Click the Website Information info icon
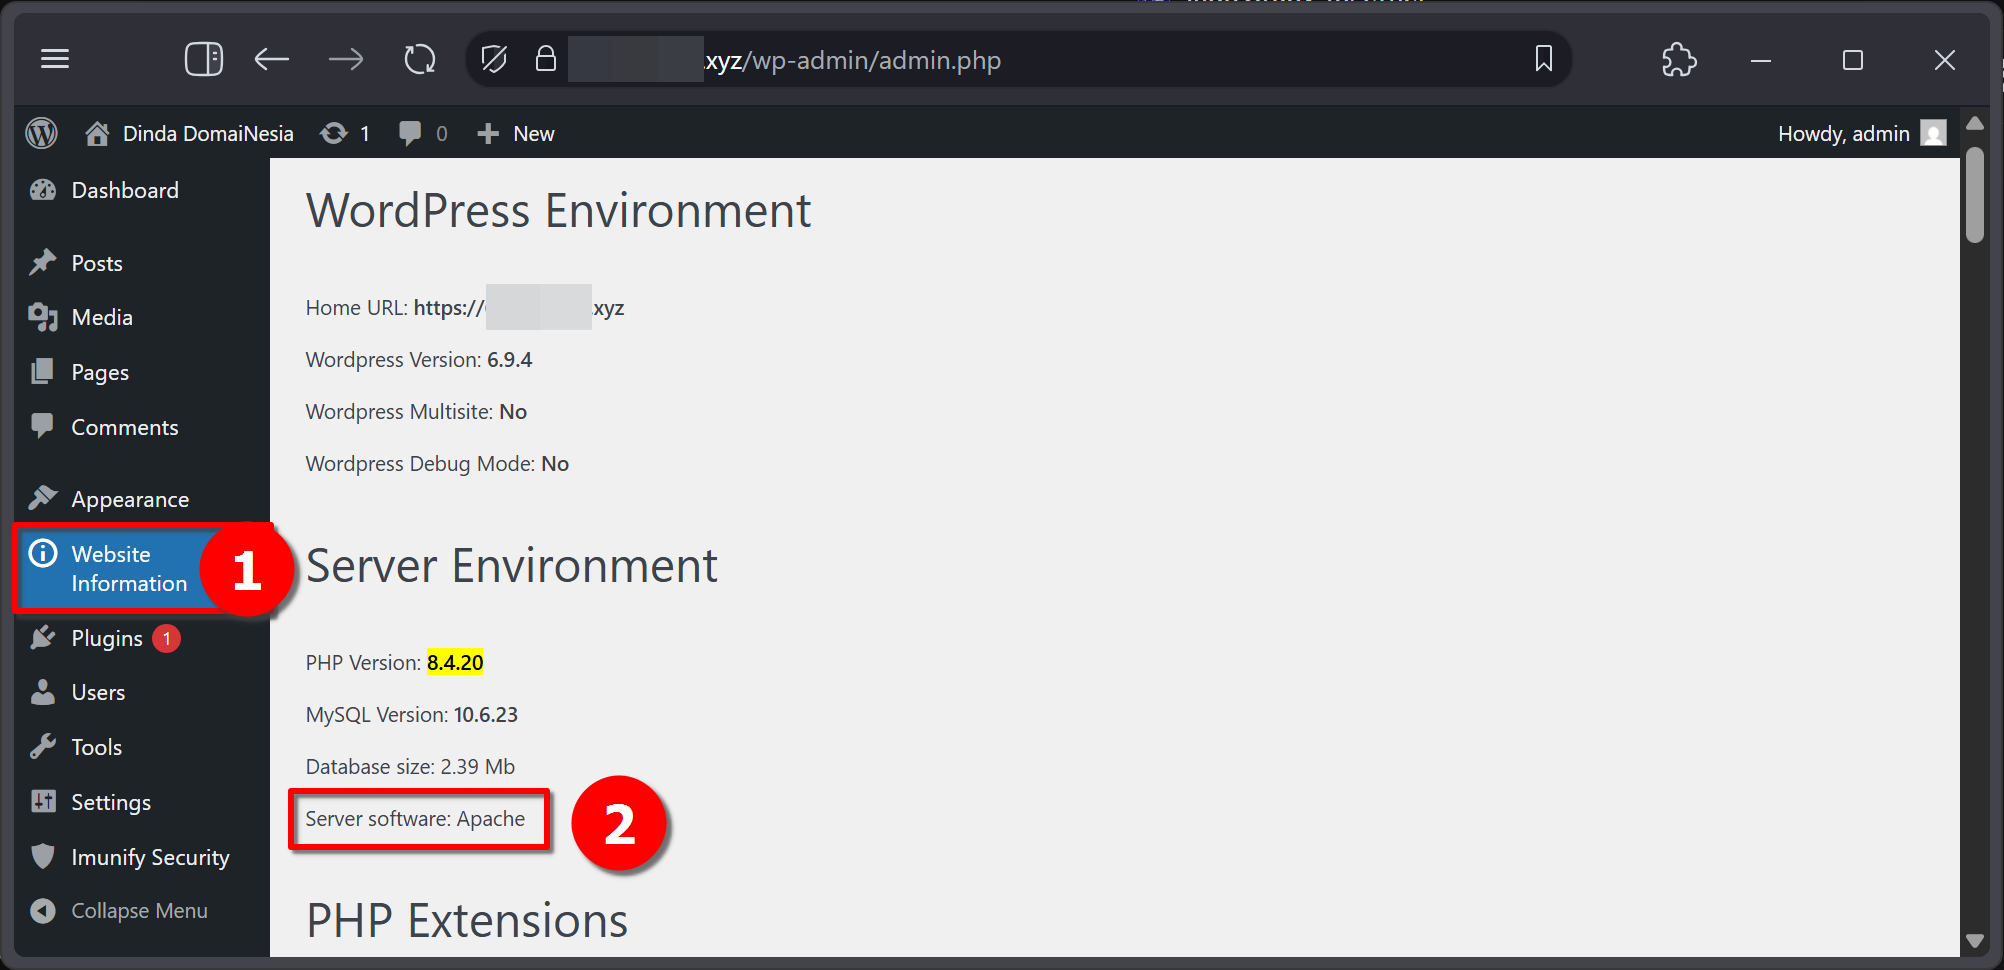 [x=43, y=553]
